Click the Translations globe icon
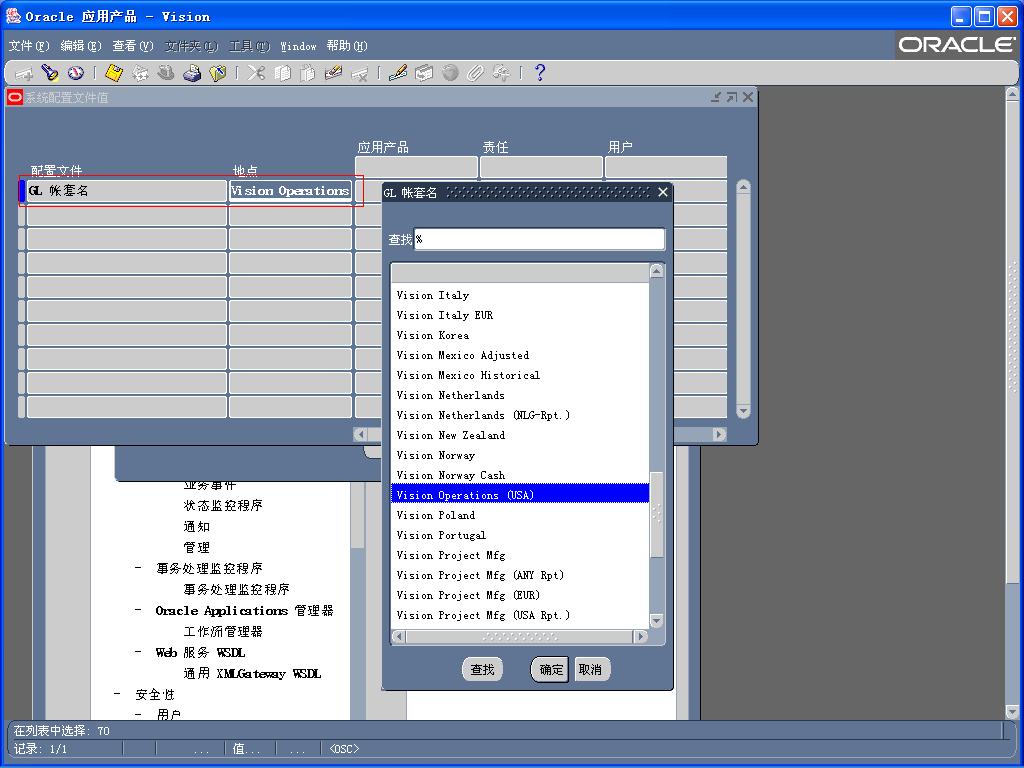Screen dimensions: 1024x768 click(x=450, y=73)
